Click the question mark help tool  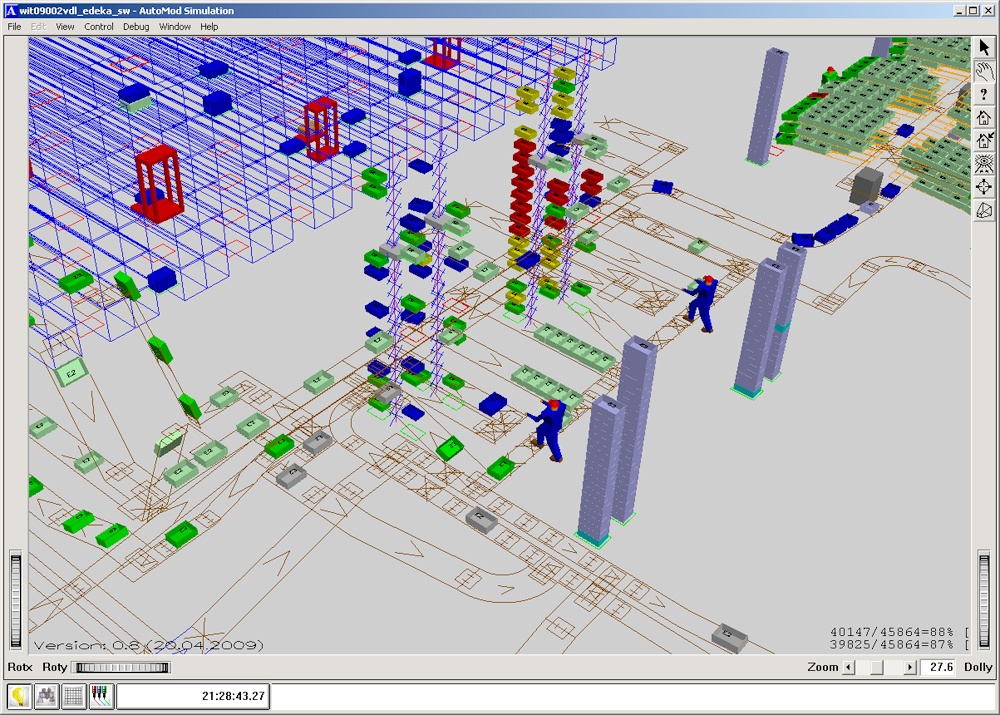point(984,94)
